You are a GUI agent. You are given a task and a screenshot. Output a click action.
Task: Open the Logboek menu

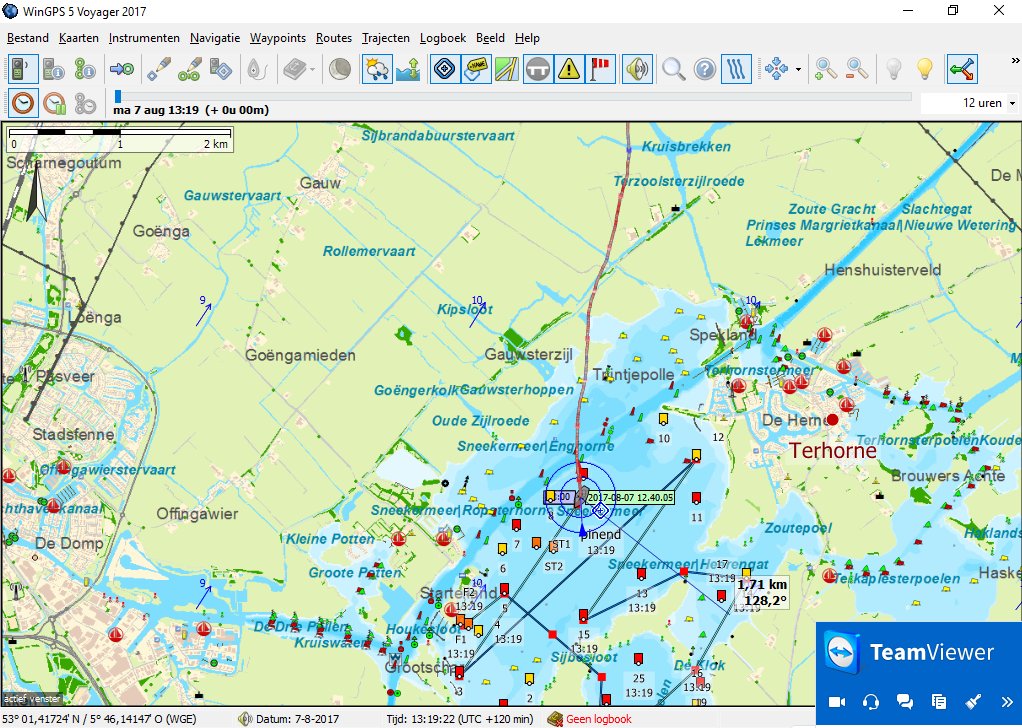pyautogui.click(x=443, y=38)
